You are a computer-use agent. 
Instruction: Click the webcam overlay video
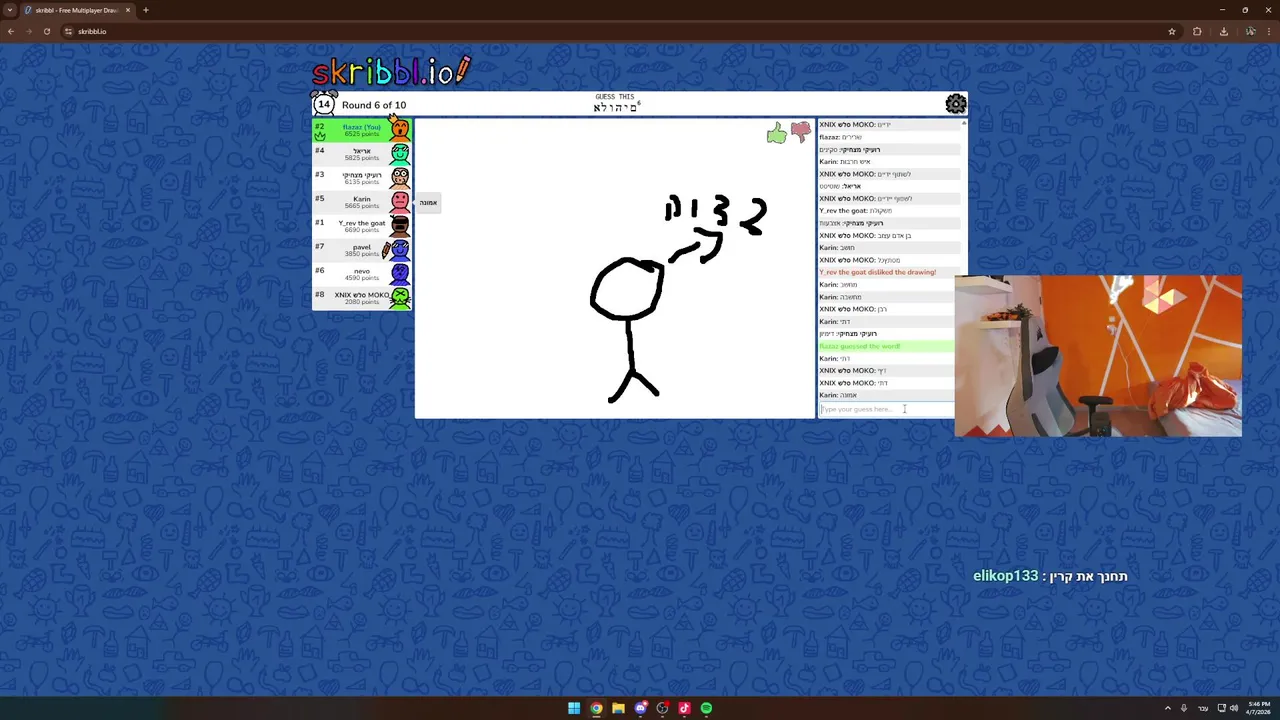(x=1098, y=356)
